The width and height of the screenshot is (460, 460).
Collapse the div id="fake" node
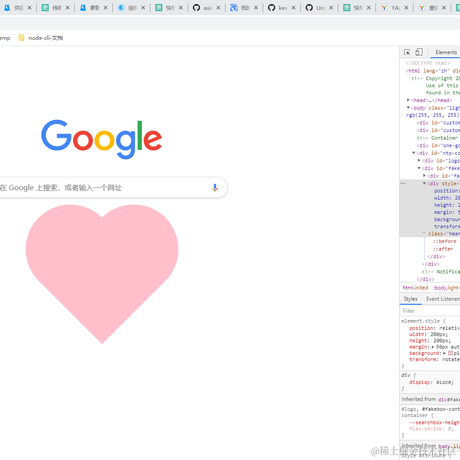419,168
